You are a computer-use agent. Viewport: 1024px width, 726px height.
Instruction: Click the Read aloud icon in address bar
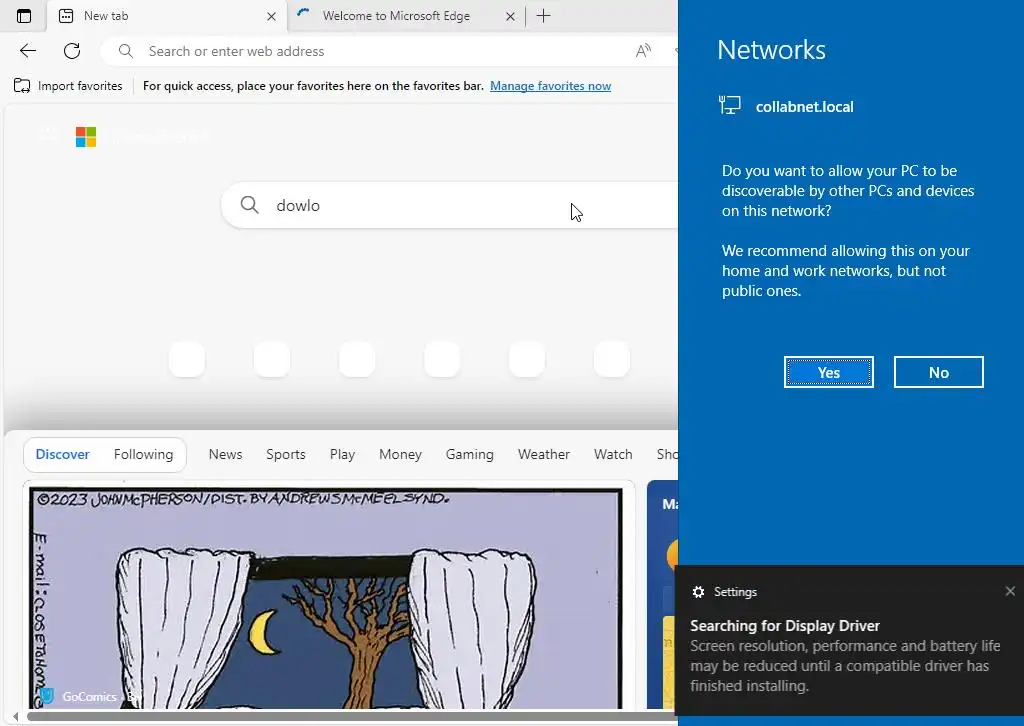tap(643, 51)
